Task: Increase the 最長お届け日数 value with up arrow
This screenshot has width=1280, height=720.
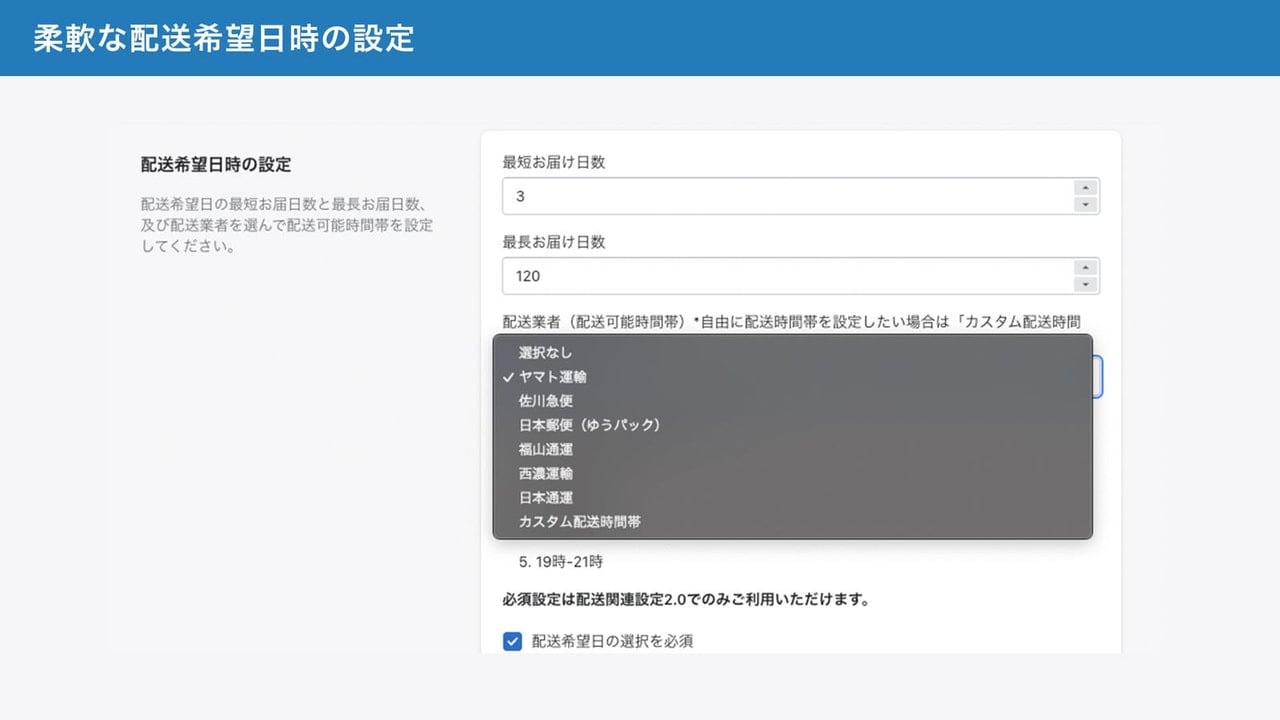Action: (1086, 268)
